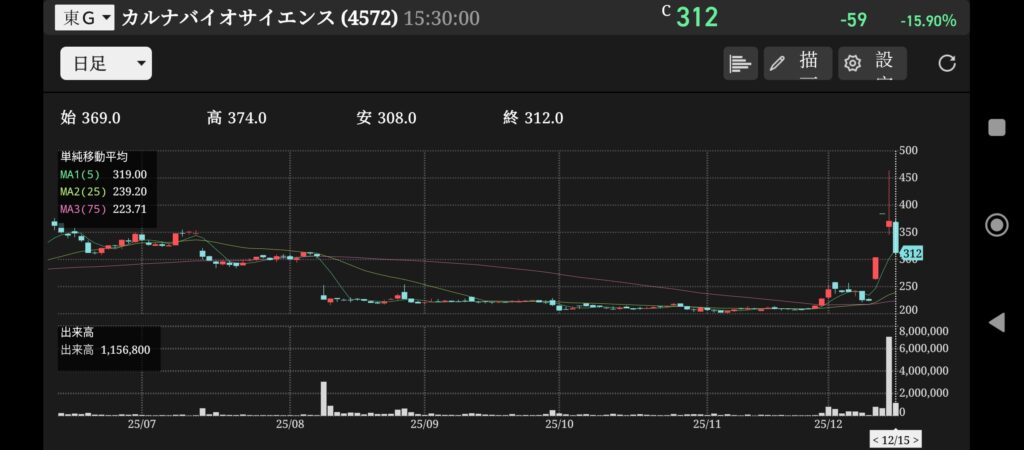Select the 12/15 date cursor marker
The height and width of the screenshot is (450, 1024).
[x=896, y=440]
